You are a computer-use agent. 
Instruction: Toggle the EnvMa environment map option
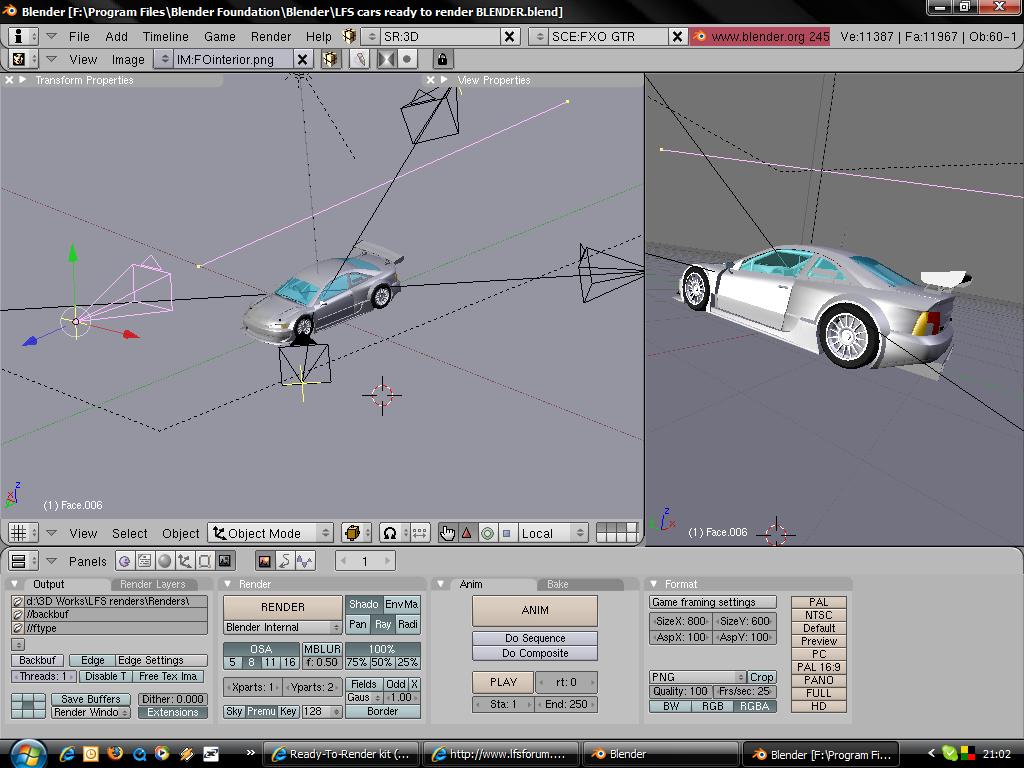coord(402,605)
